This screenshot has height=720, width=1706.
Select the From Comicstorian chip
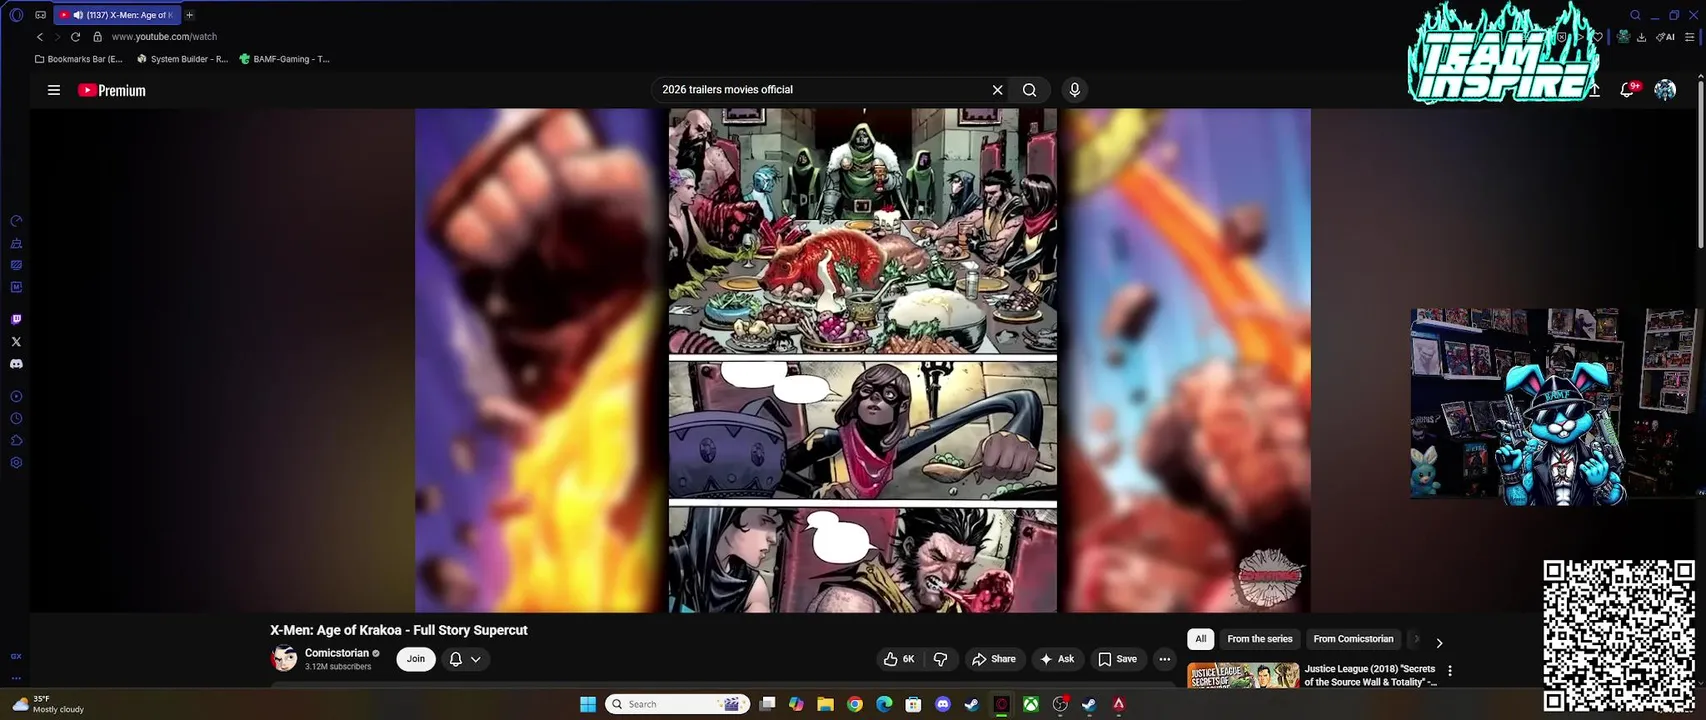point(1353,639)
